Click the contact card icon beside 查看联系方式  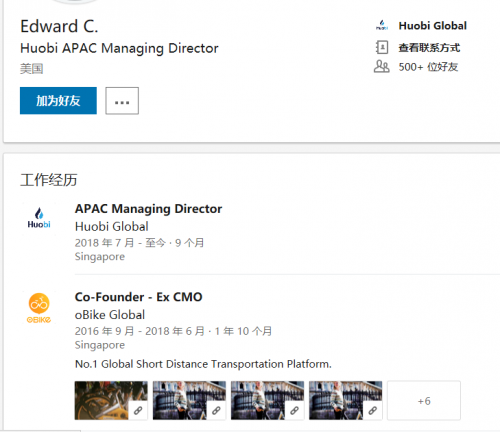(x=382, y=47)
